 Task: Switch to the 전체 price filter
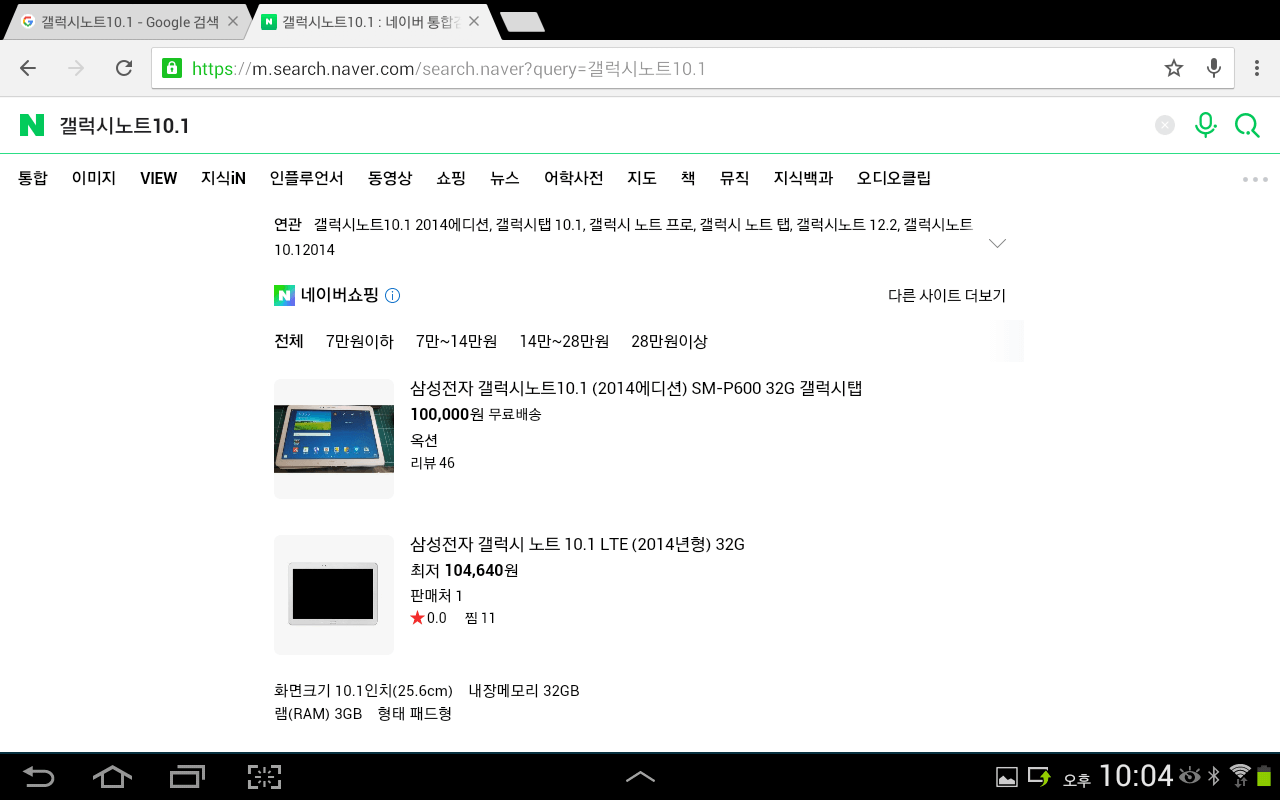coord(289,341)
